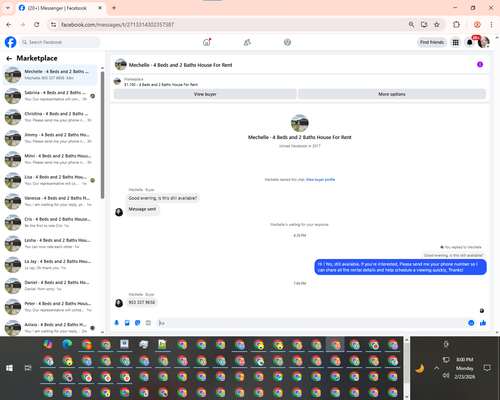Image resolution: width=500 pixels, height=400 pixels.
Task: Open the purple conversation info icon
Action: [x=480, y=64]
